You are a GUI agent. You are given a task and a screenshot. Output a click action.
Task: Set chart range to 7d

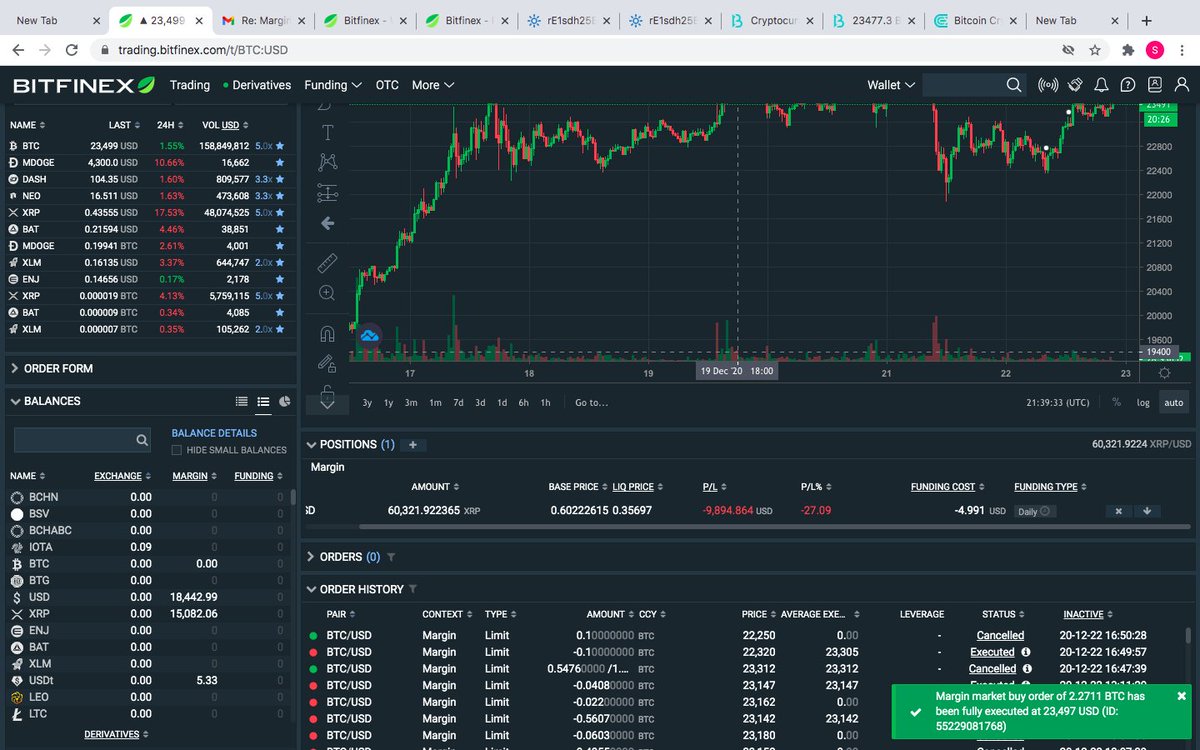[458, 403]
